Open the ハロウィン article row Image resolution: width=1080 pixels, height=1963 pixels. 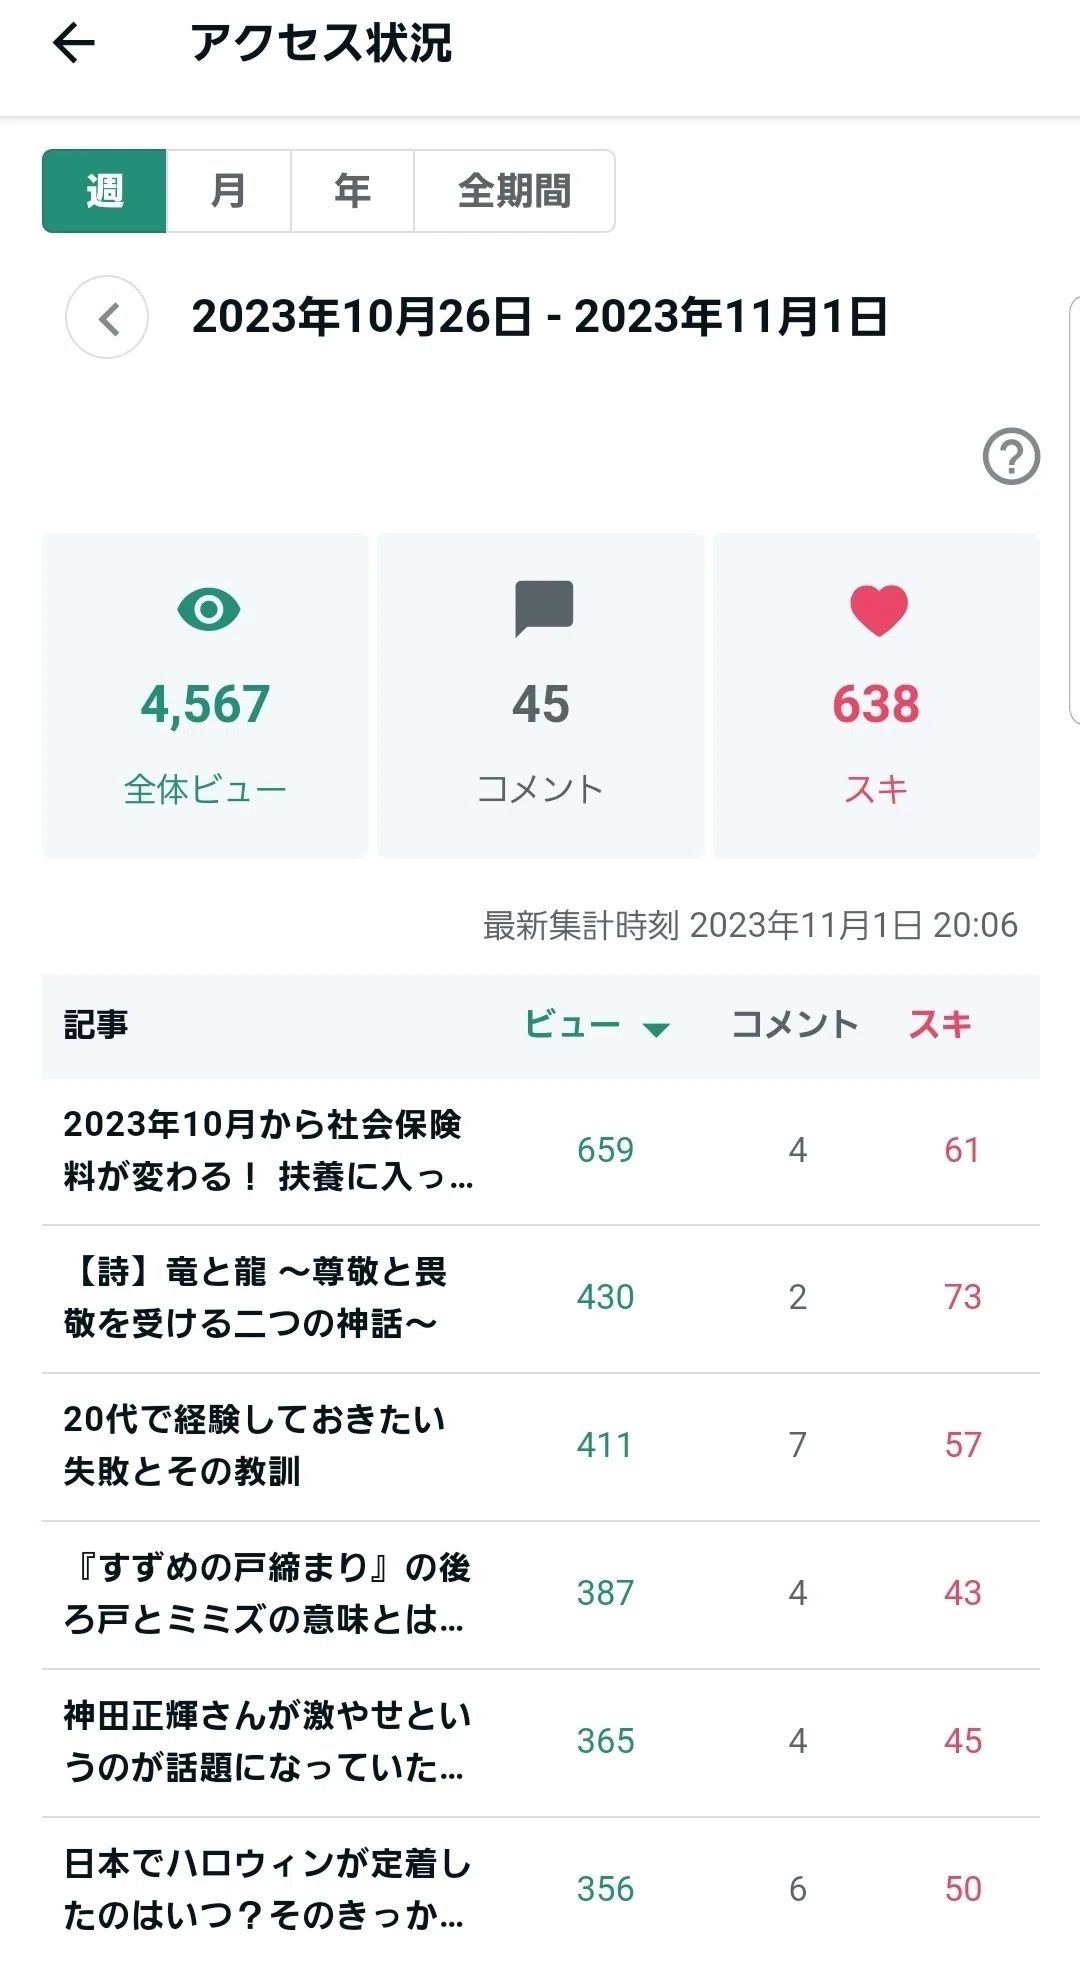pyautogui.click(x=541, y=1890)
